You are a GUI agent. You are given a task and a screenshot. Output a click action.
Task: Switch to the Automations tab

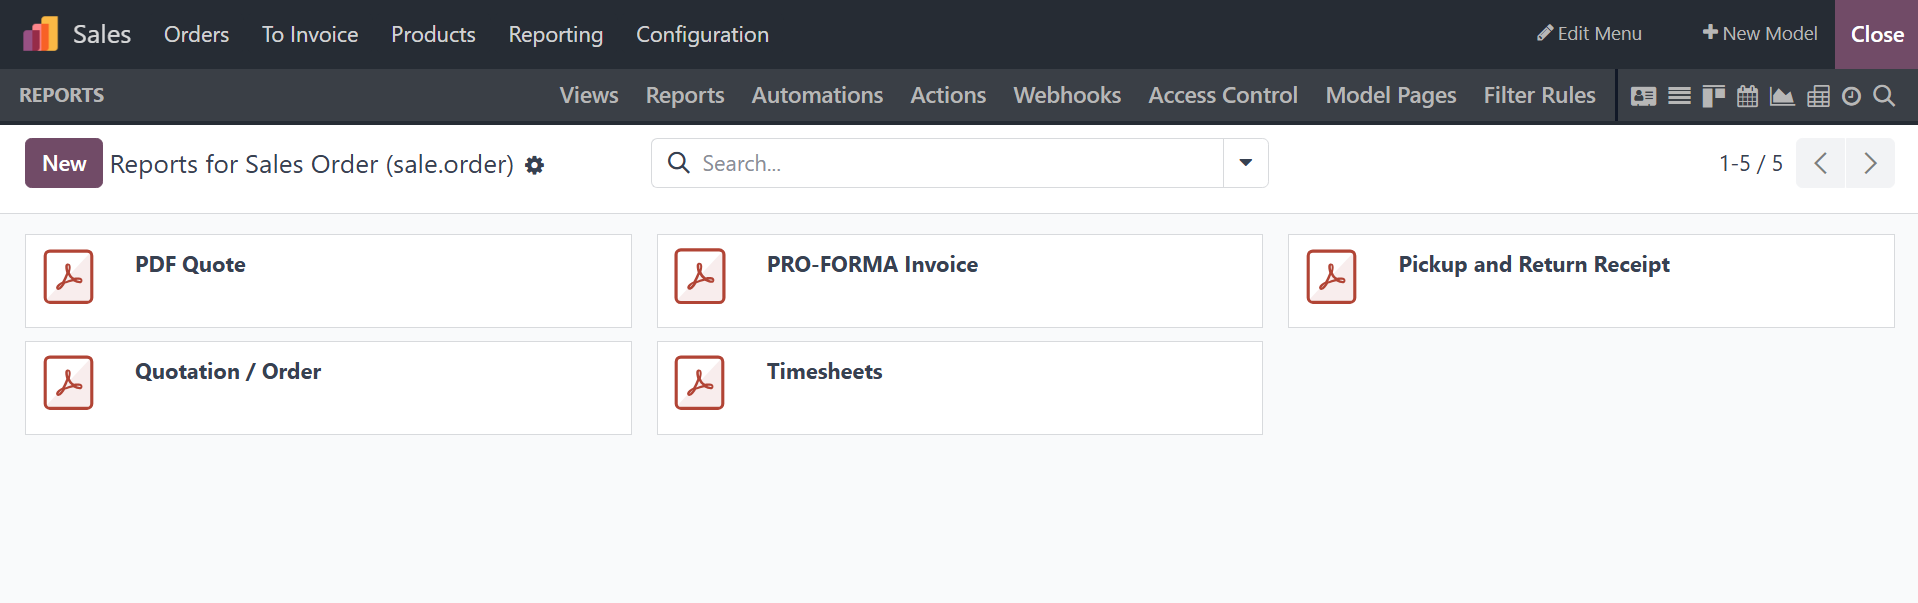point(817,95)
